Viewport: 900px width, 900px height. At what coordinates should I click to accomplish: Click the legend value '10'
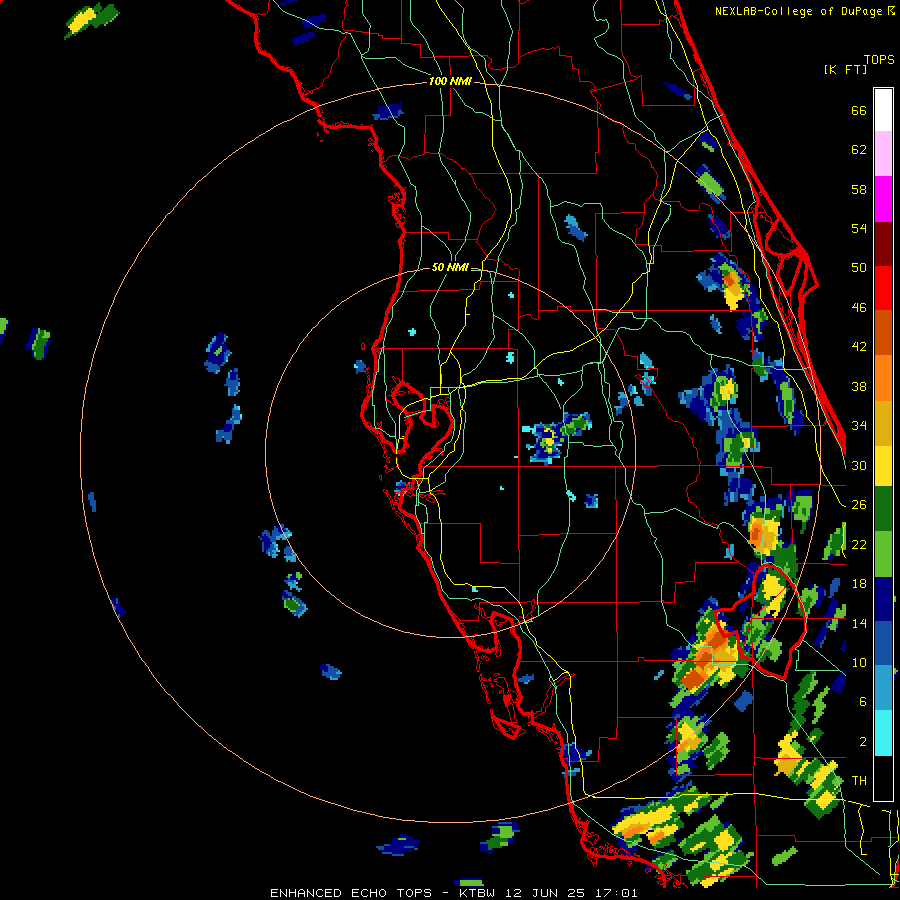[x=859, y=662]
